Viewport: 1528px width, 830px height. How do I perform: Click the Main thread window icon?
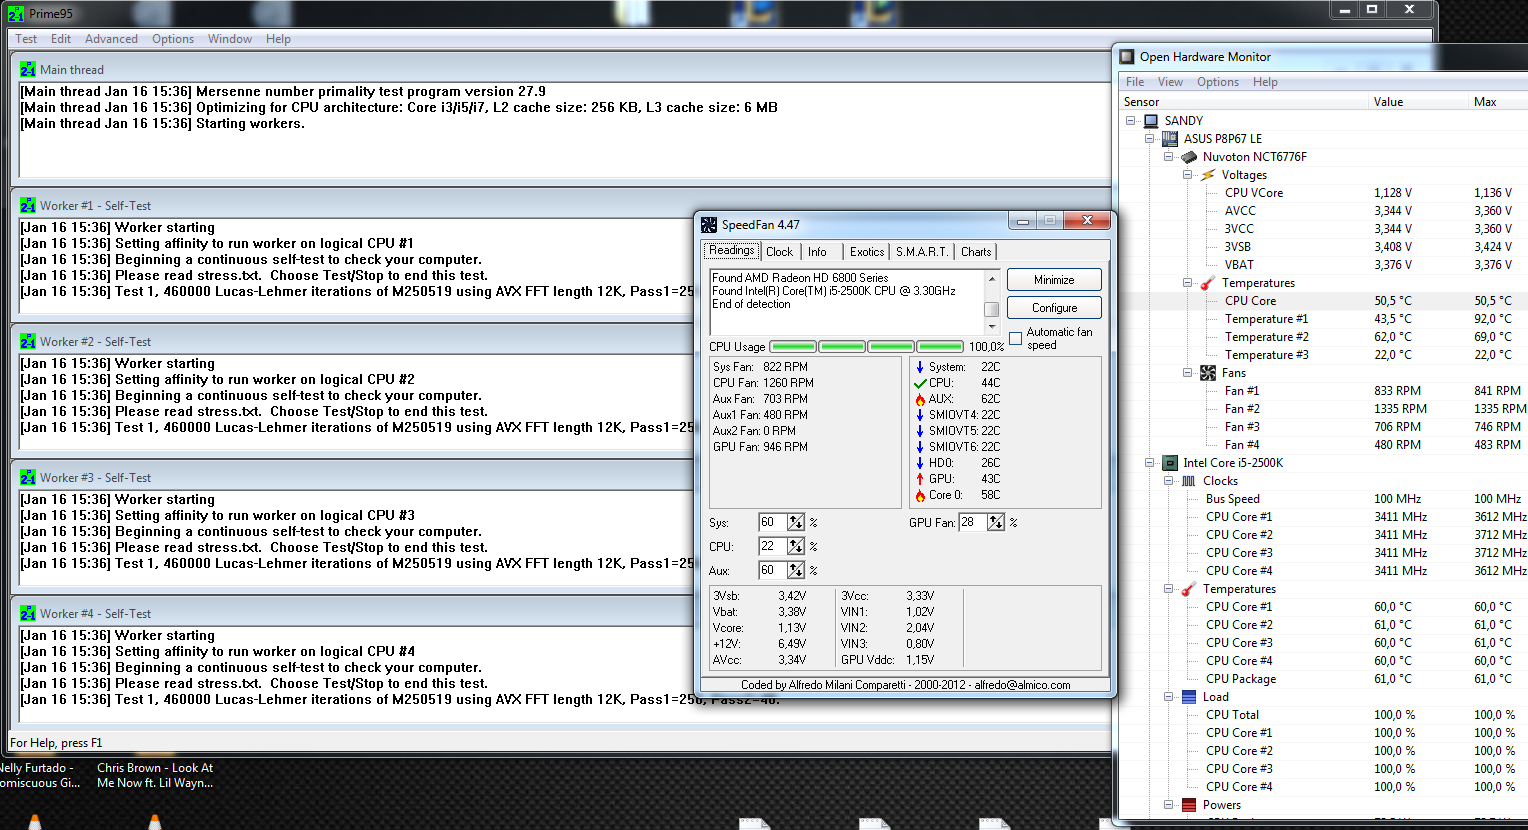[28, 69]
